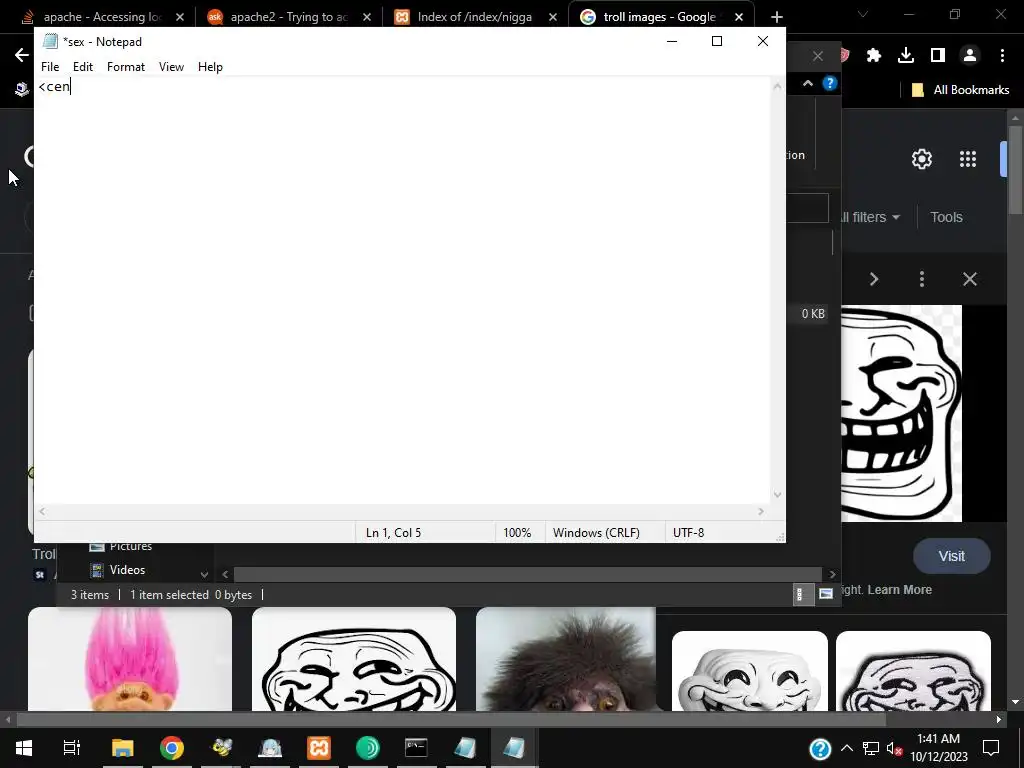Open Notepad View menu

[x=171, y=67]
